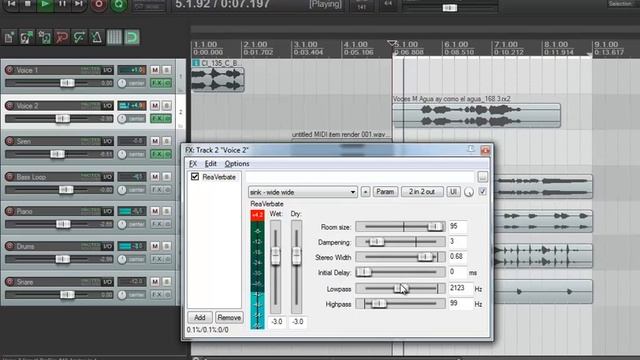Image resolution: width=640 pixels, height=360 pixels.
Task: Click the Remove FX button
Action: pyautogui.click(x=229, y=318)
